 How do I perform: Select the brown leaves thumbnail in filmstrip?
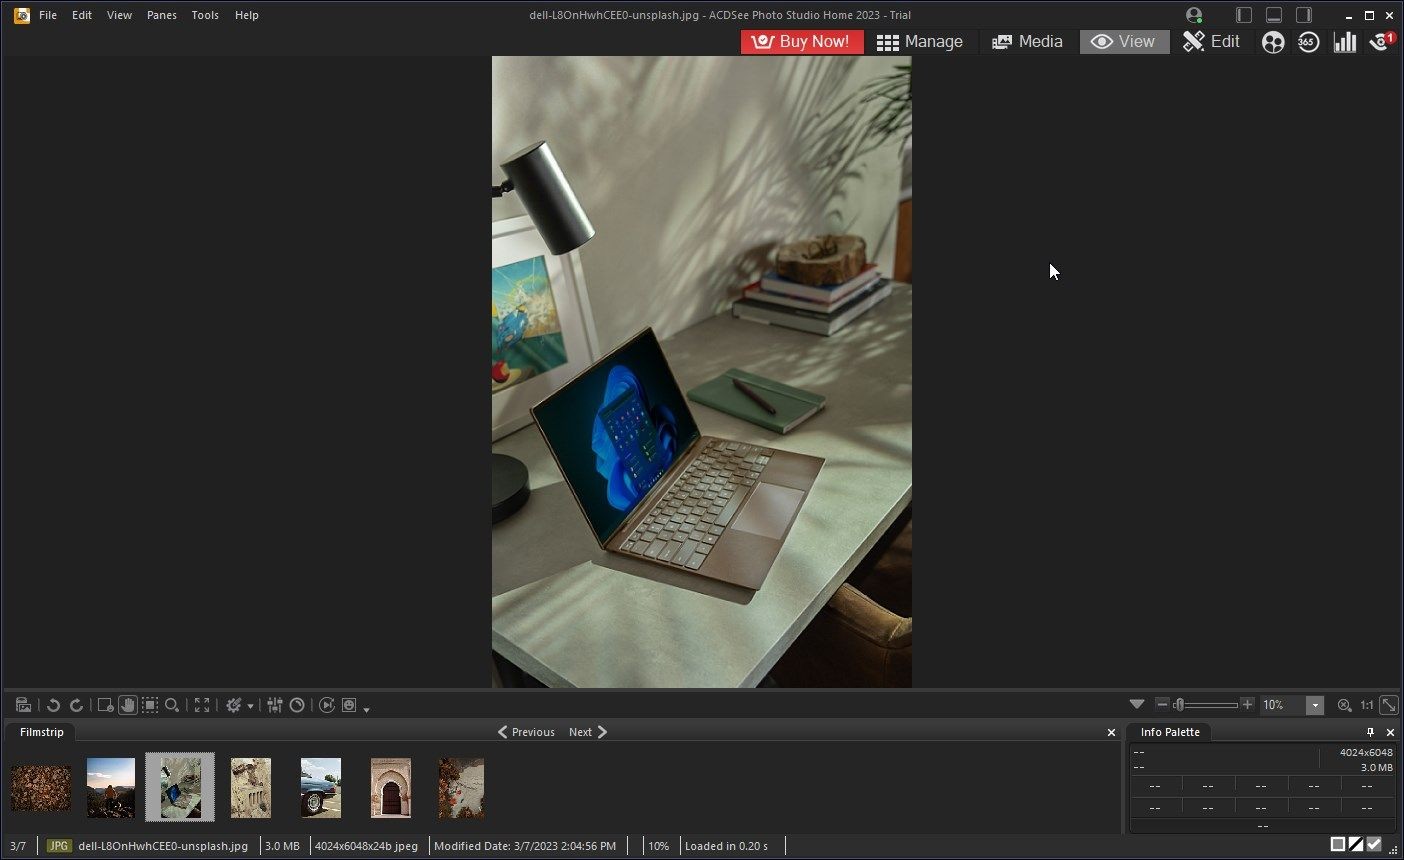coord(41,788)
